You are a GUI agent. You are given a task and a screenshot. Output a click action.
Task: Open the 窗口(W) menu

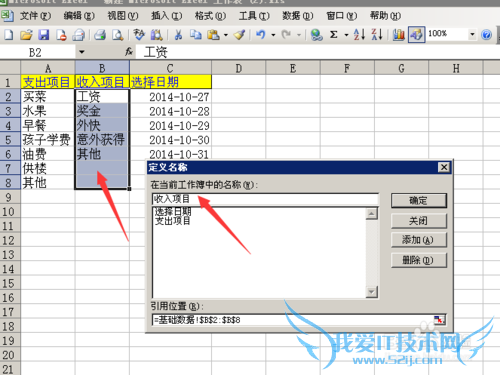[342, 16]
